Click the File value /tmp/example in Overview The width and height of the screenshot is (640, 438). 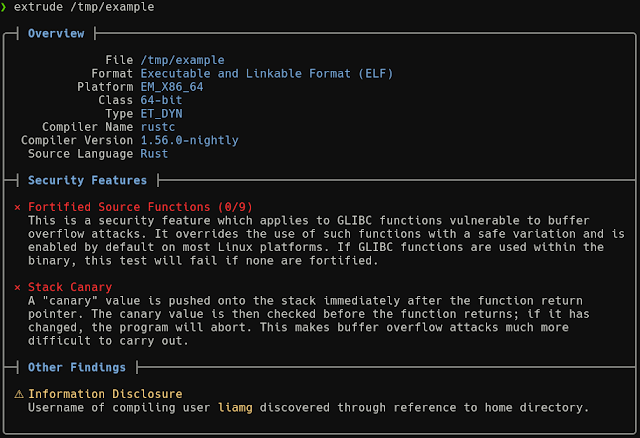click(x=182, y=60)
